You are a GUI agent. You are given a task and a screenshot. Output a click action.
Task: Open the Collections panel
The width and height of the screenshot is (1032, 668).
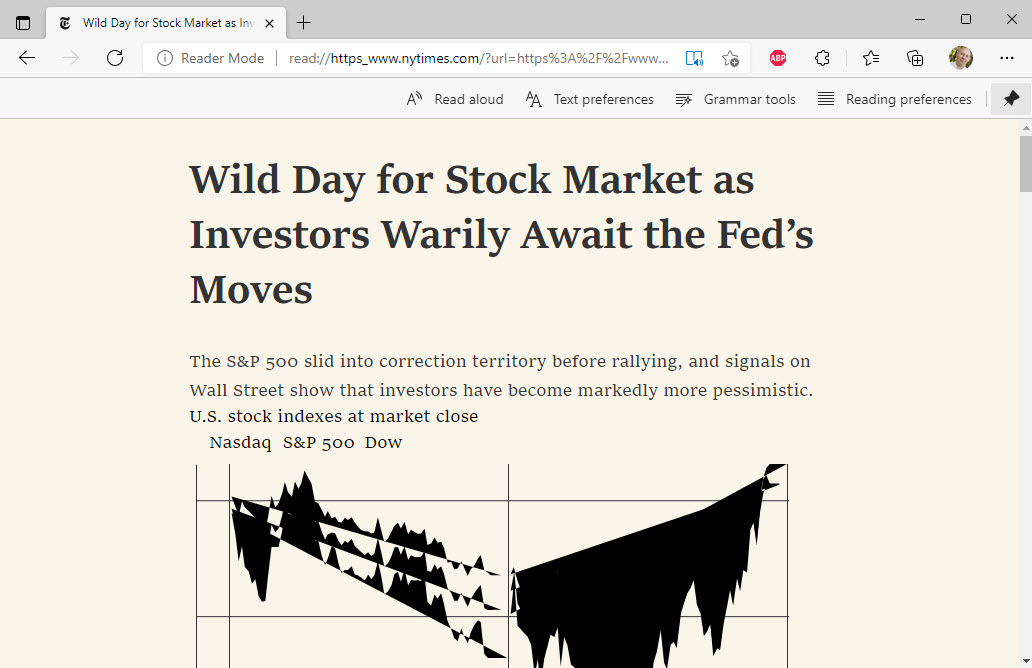pyautogui.click(x=915, y=58)
